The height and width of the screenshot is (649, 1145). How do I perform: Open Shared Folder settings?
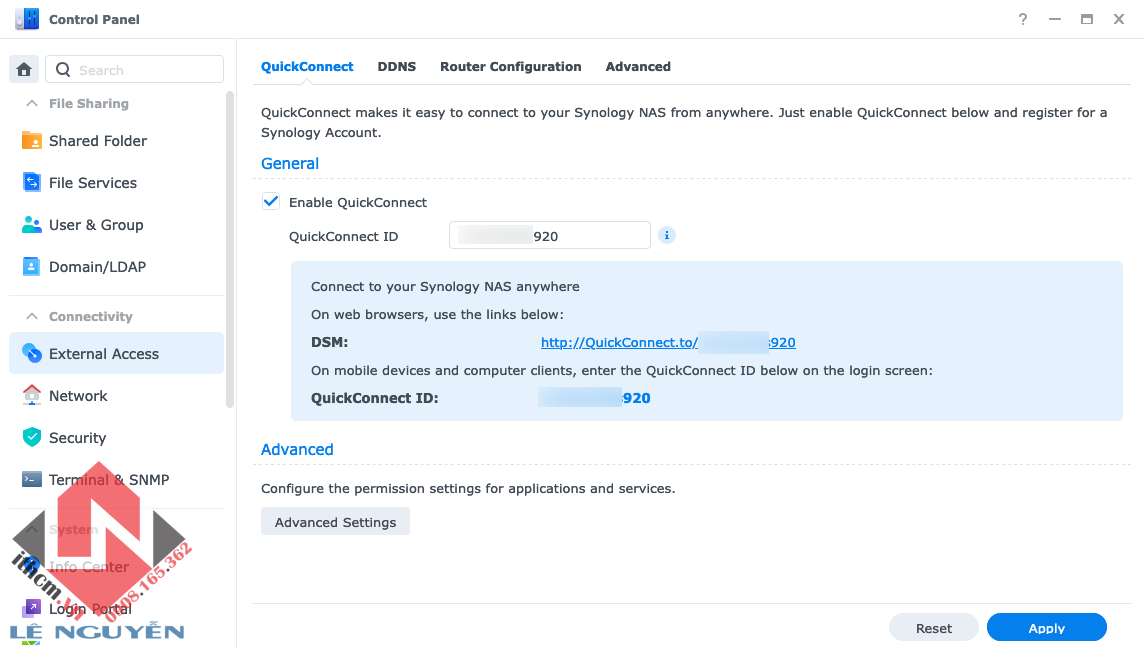tap(97, 141)
